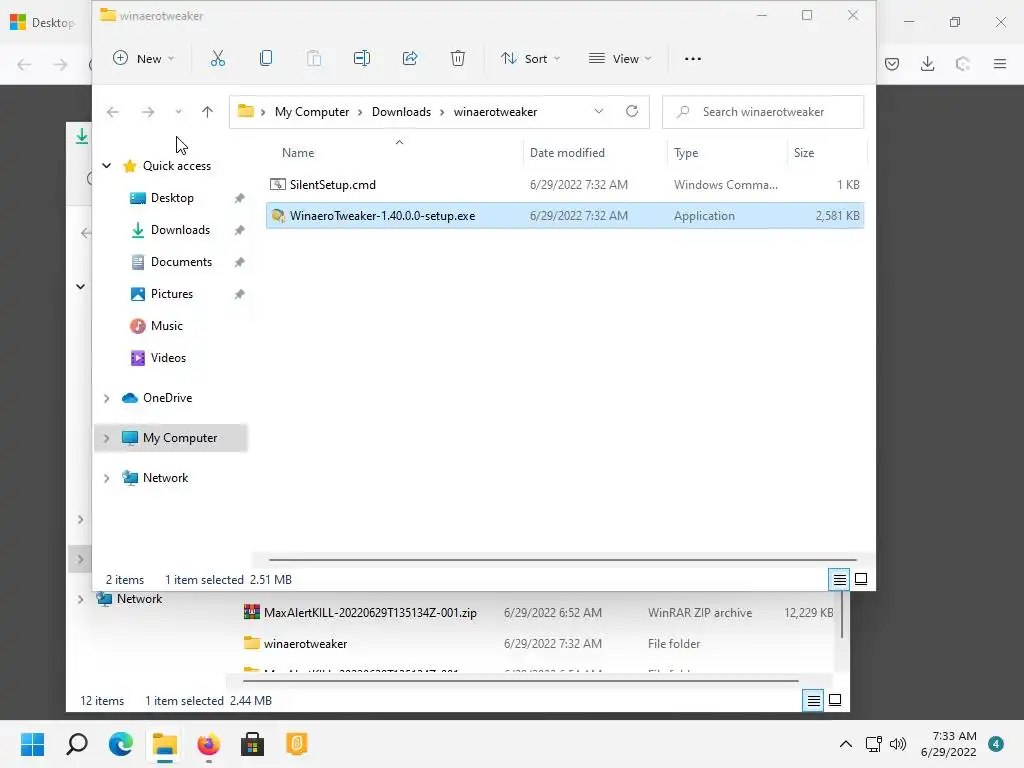Screen dimensions: 1024x768
Task: Click the winaerotweaker breadcrumb segment
Action: click(495, 112)
